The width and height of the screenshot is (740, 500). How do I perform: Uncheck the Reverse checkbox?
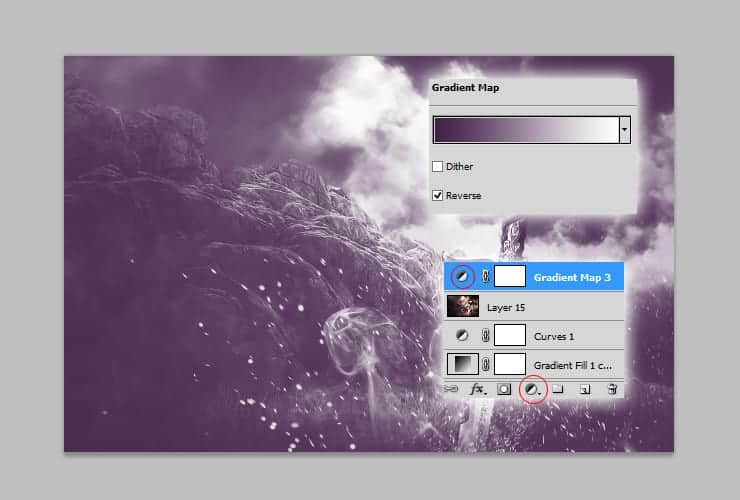coord(437,196)
